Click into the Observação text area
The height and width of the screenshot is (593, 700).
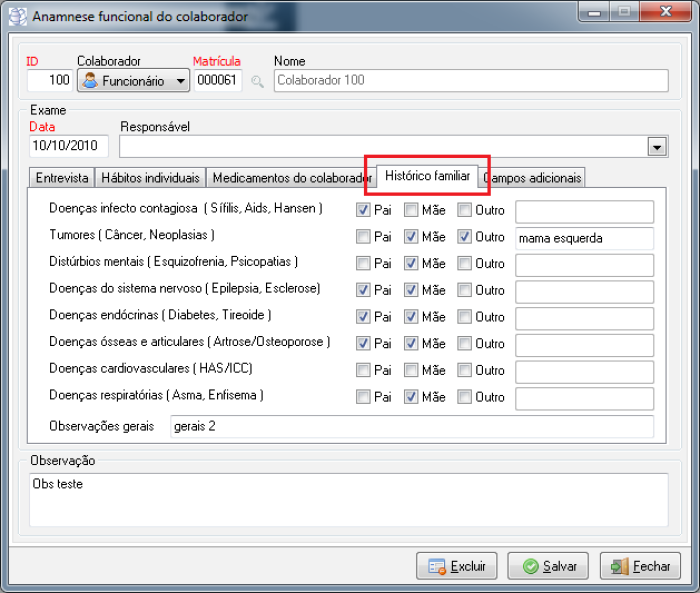point(349,499)
